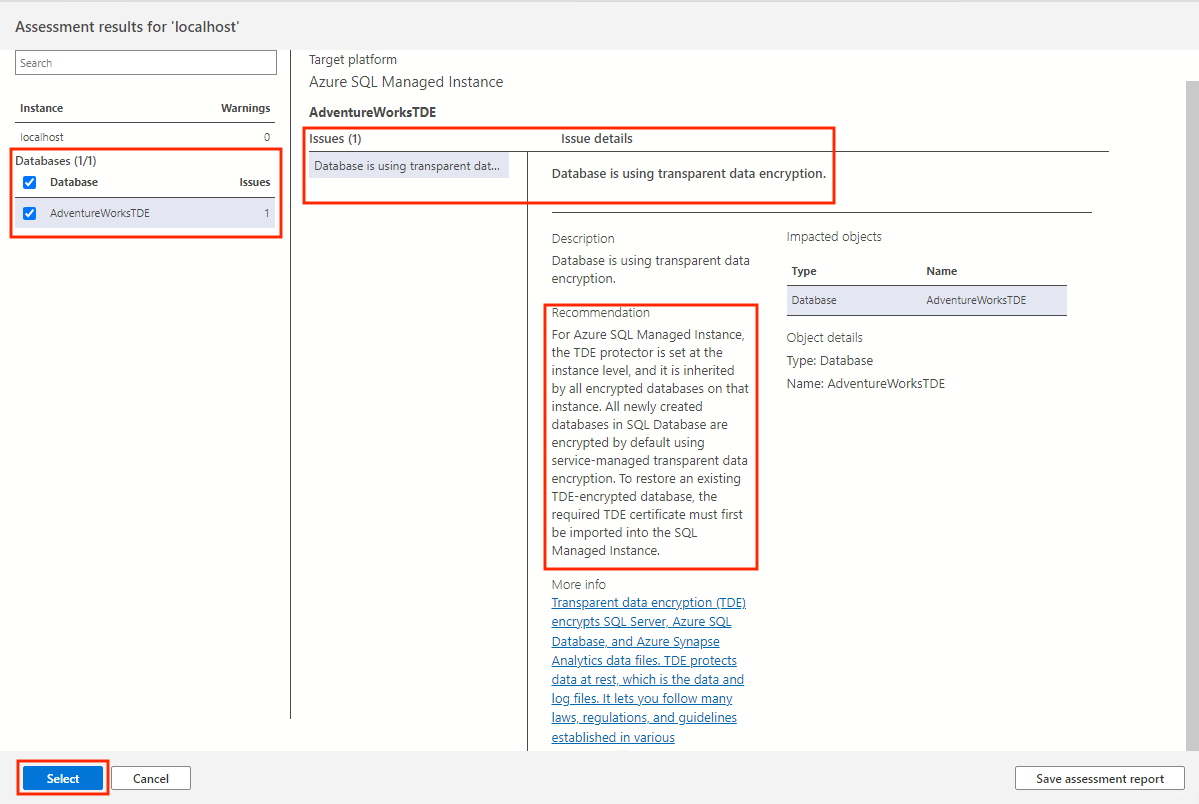Select the 'Database is using transparent dat...' issue

pyautogui.click(x=408, y=166)
